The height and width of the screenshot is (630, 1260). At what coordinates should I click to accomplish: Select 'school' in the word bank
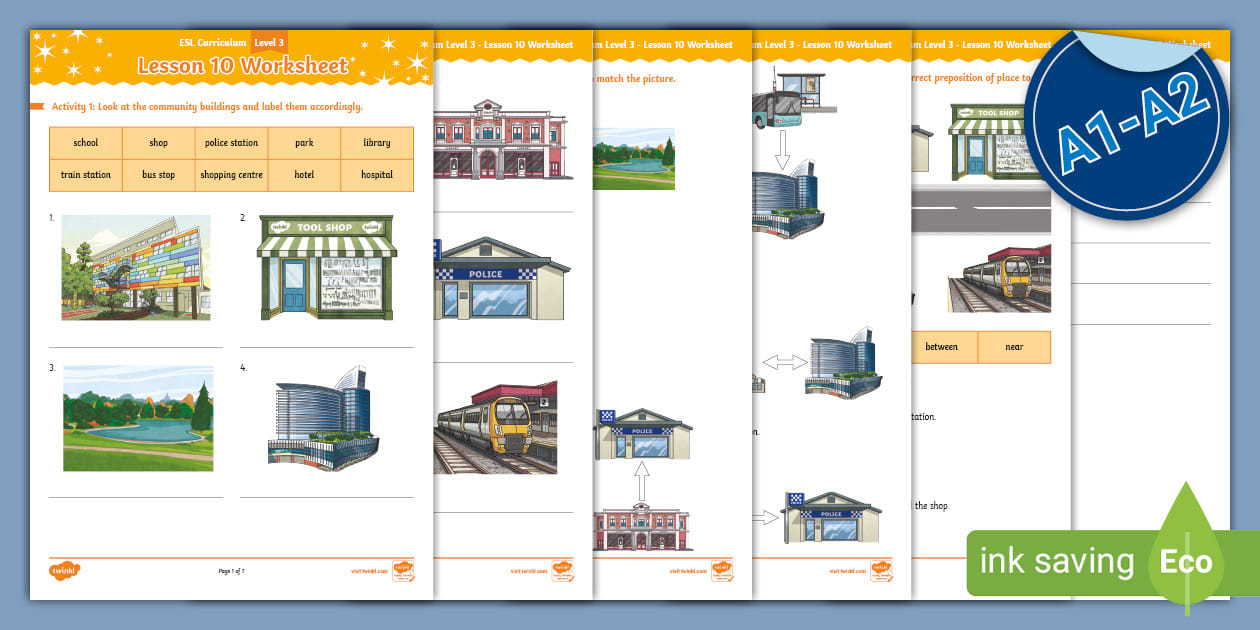pos(85,143)
